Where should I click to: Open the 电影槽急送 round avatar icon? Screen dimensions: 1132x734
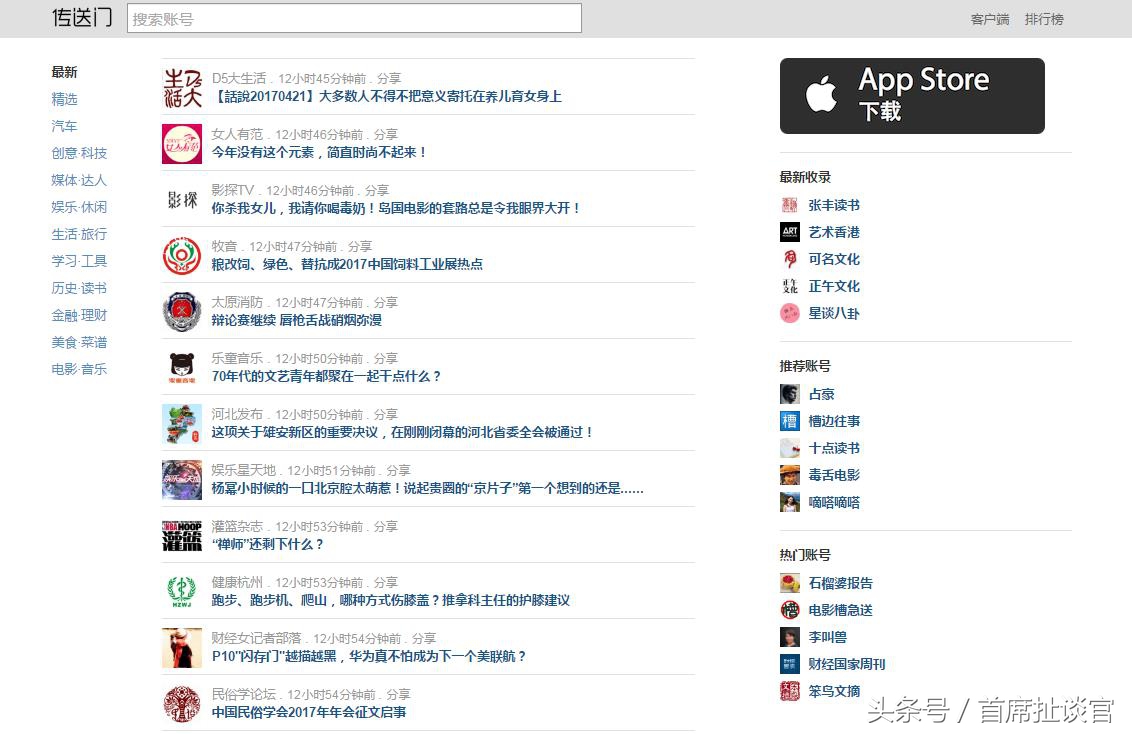pos(789,609)
